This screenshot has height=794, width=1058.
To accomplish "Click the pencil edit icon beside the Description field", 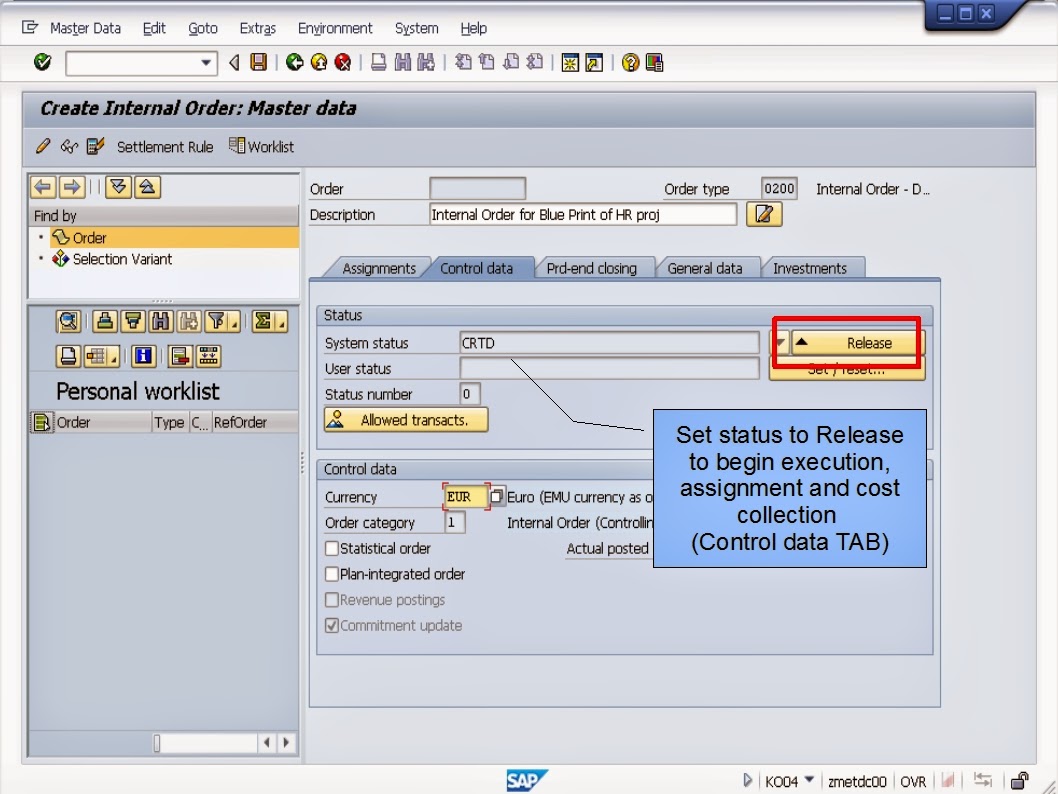I will [x=763, y=214].
